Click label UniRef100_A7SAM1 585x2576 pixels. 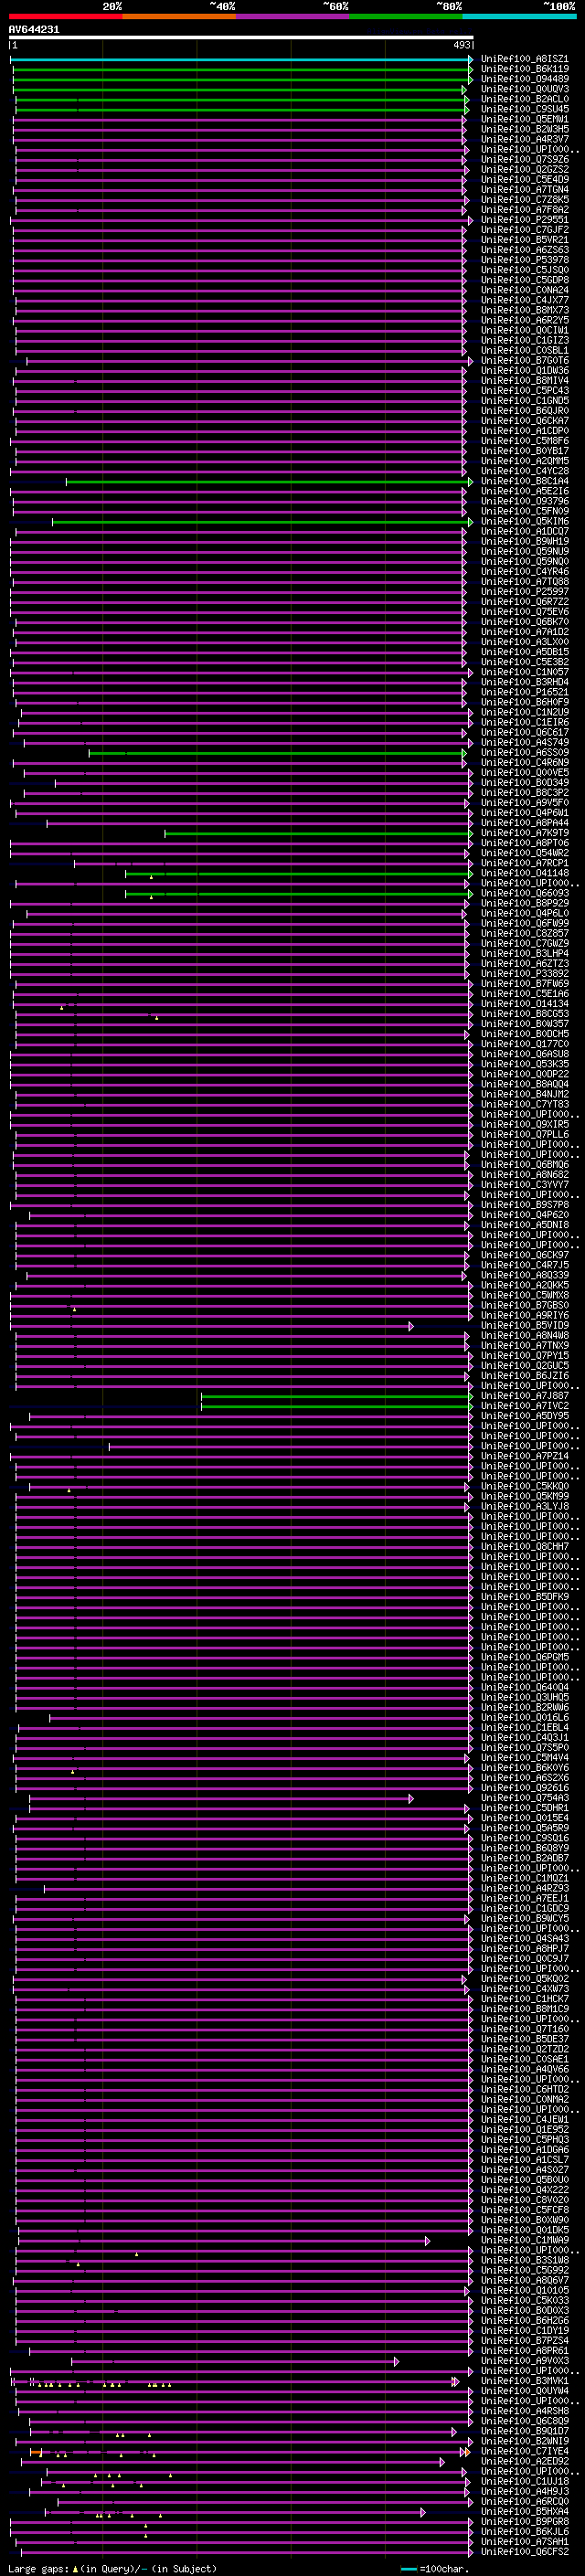pyautogui.click(x=524, y=2541)
